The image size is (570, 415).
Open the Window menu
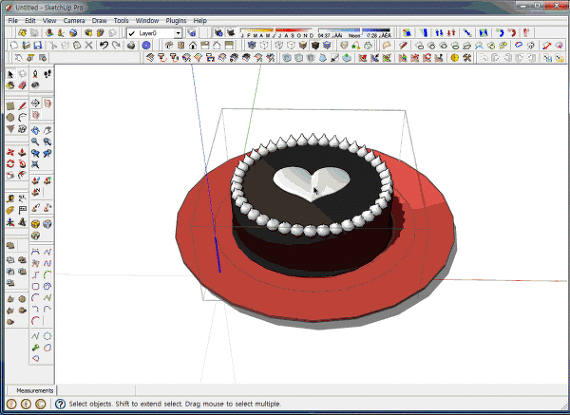pos(147,21)
